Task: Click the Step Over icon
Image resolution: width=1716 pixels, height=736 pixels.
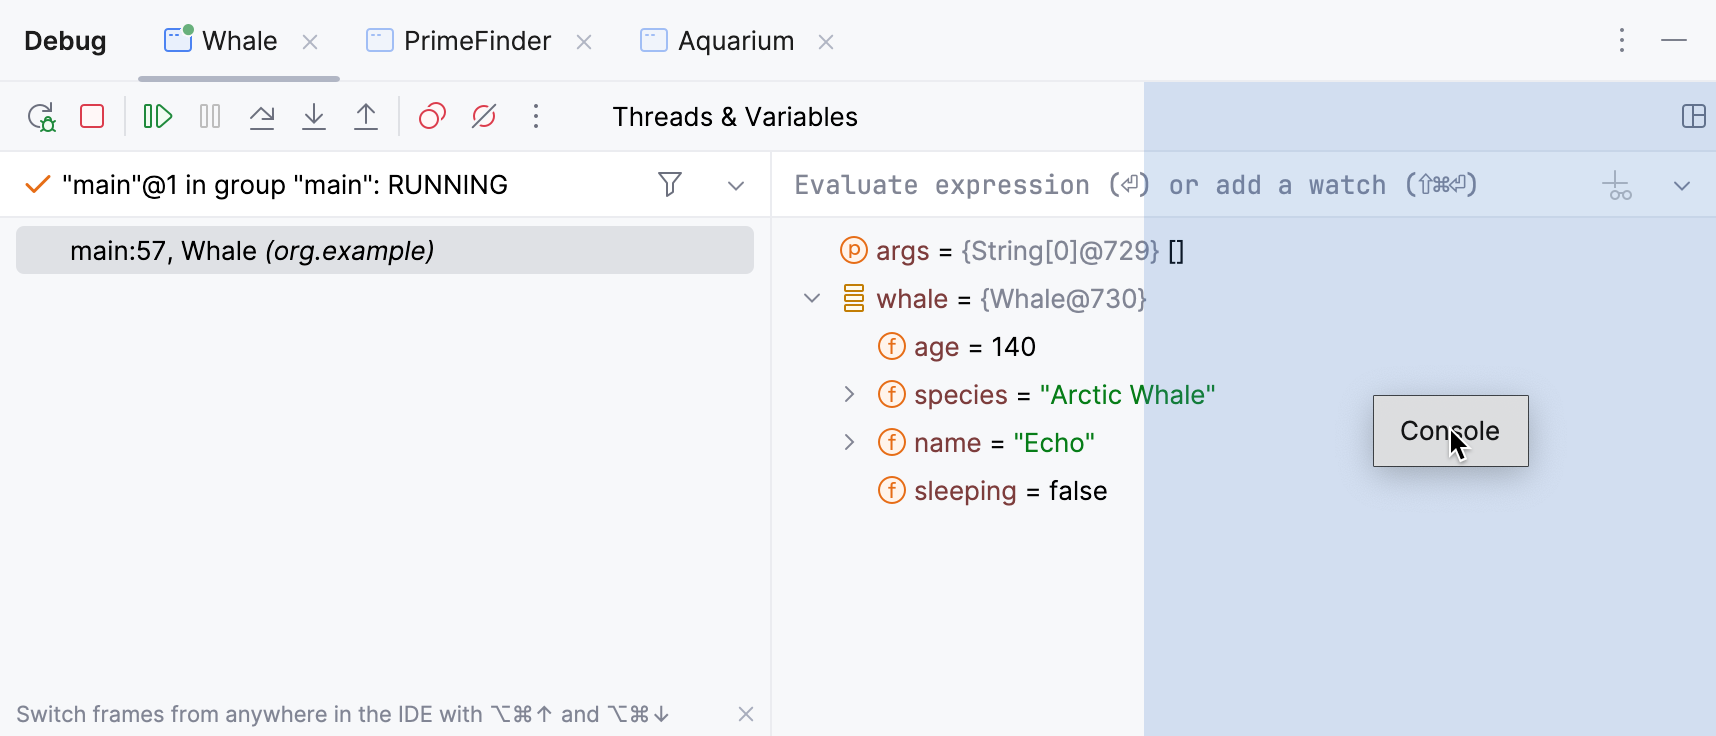Action: pos(262,117)
